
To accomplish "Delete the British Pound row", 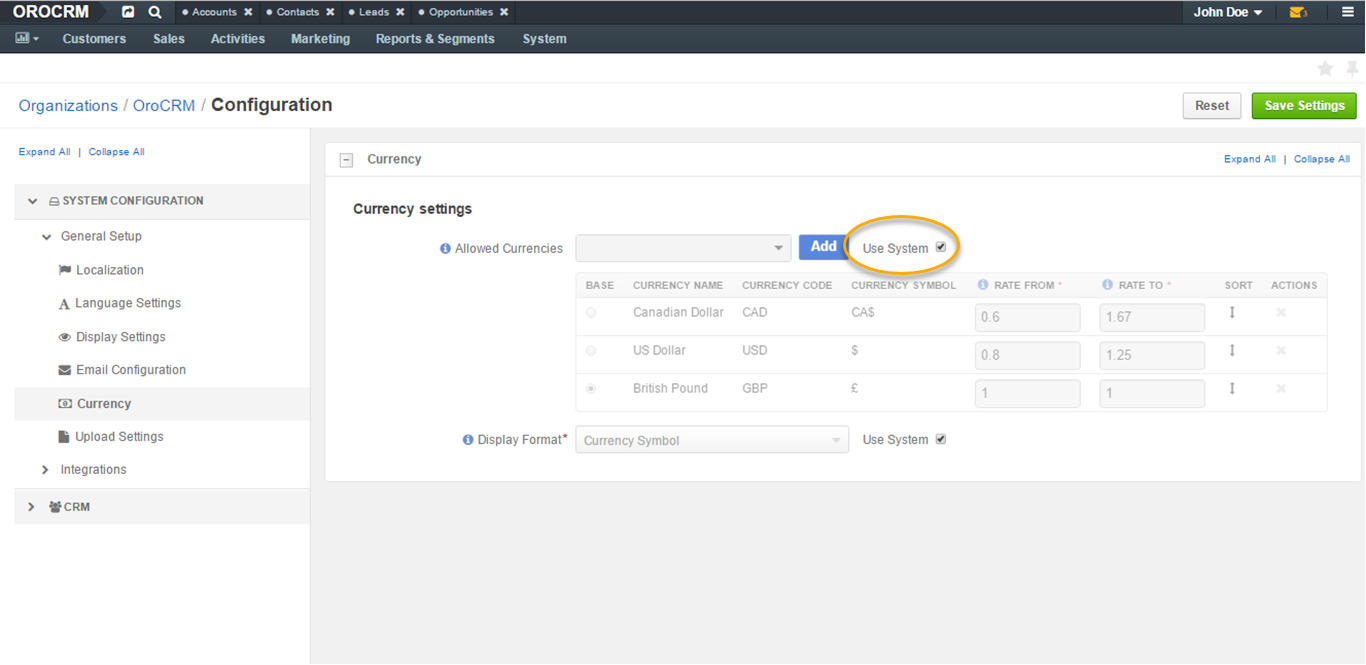I will tap(1281, 389).
